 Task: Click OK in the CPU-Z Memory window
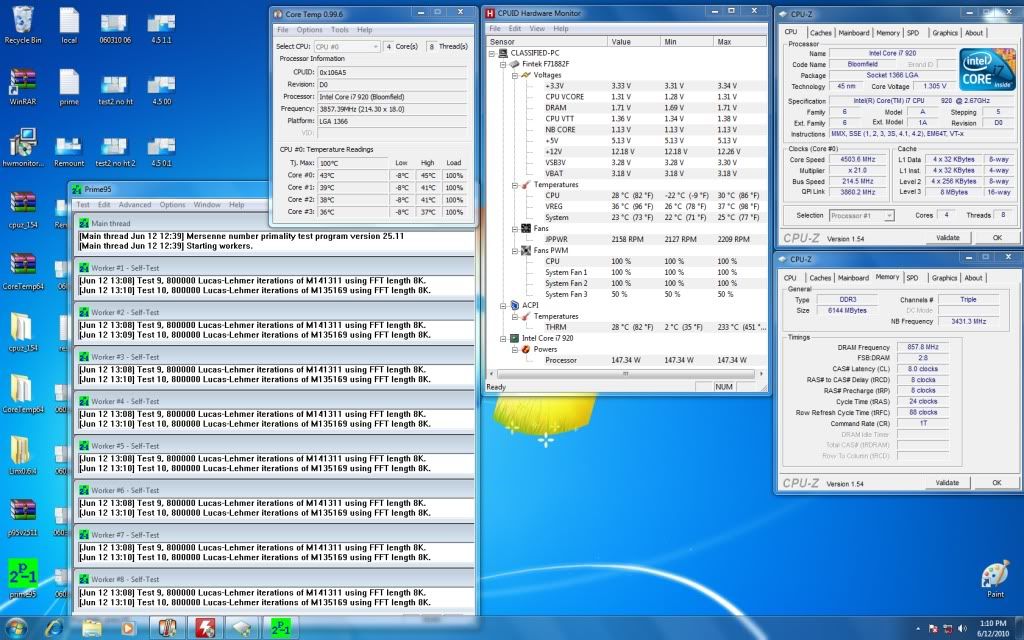pyautogui.click(x=996, y=482)
